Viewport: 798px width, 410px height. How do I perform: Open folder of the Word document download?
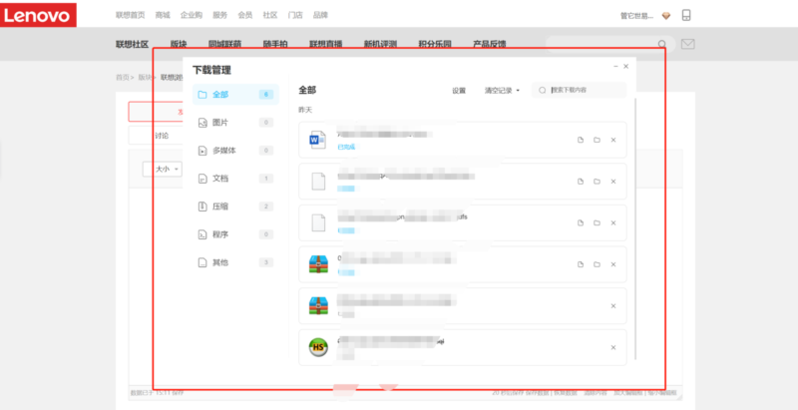[x=596, y=140]
